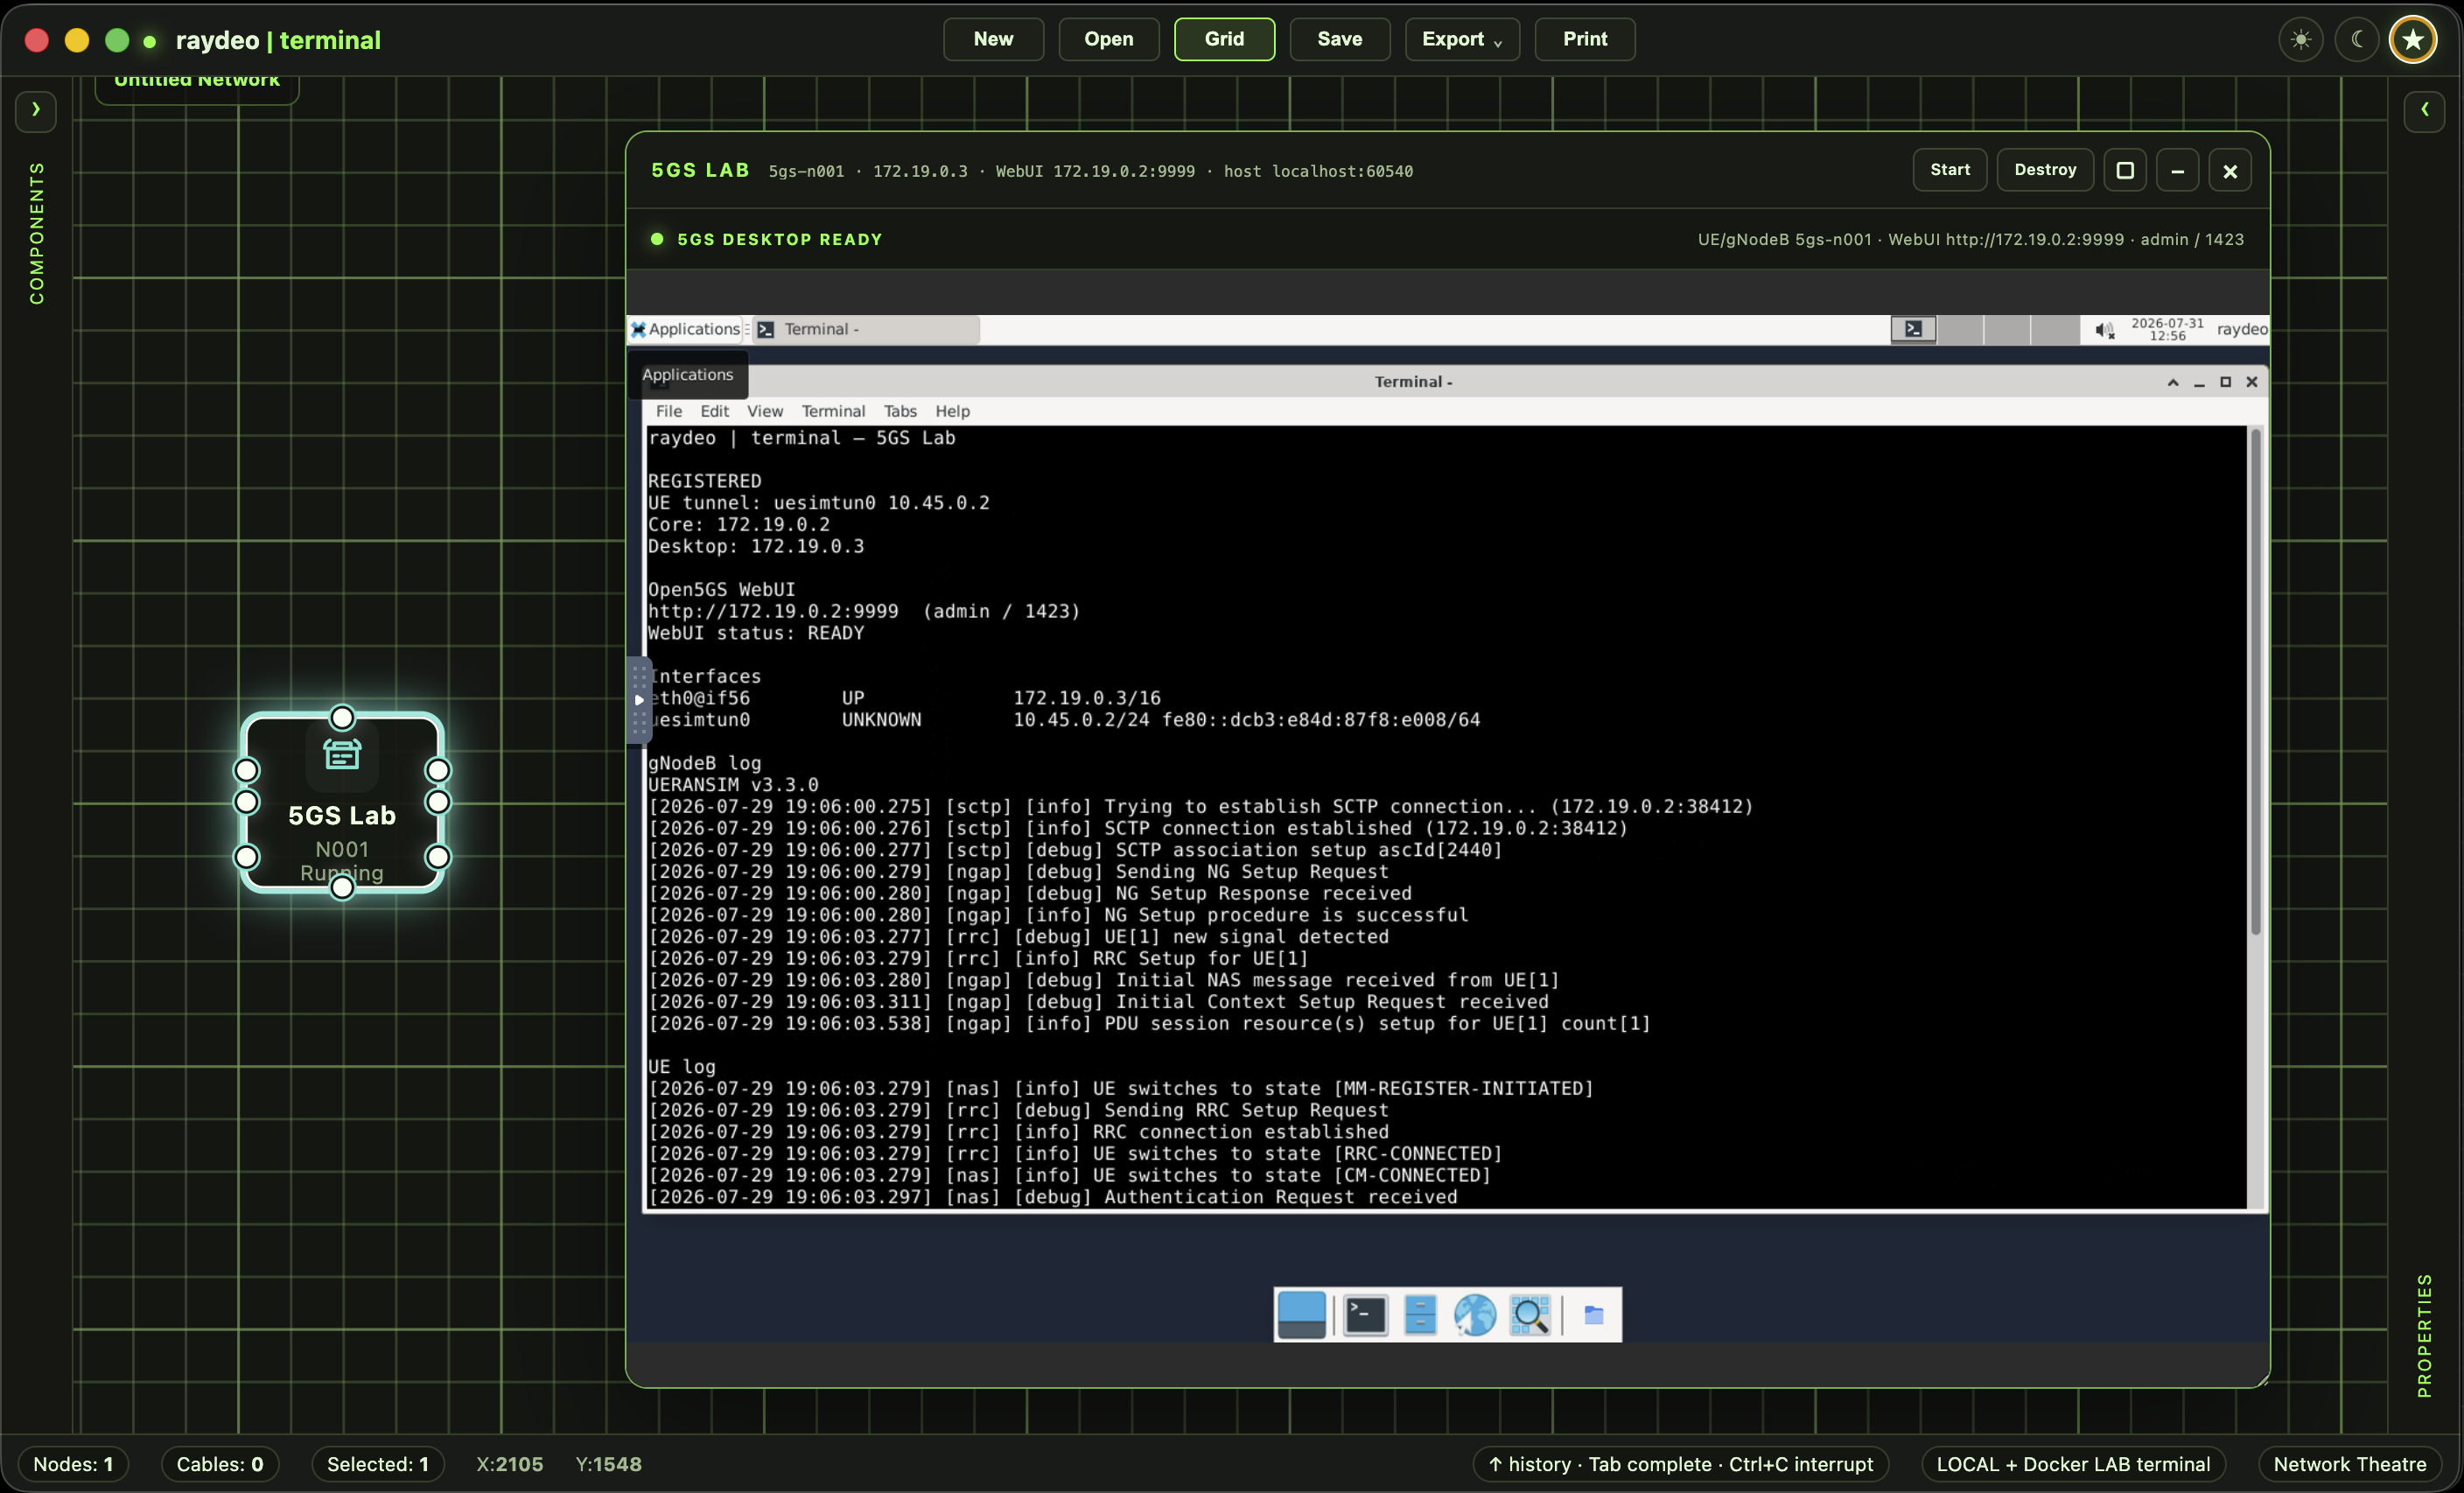2464x1493 pixels.
Task: Switch to dark theme moon icon
Action: tap(2357, 40)
